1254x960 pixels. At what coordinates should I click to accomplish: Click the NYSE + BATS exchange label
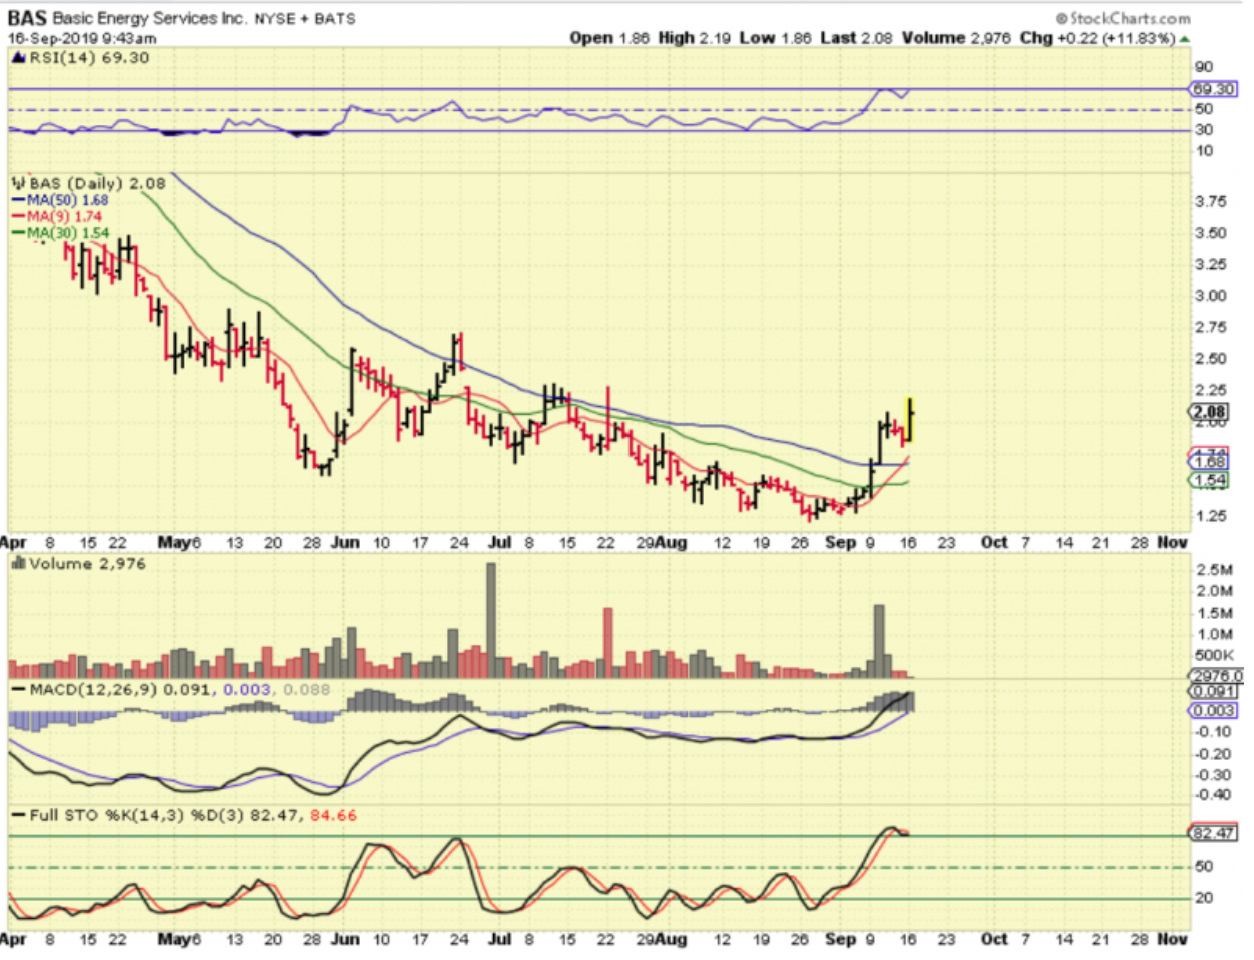coord(305,18)
